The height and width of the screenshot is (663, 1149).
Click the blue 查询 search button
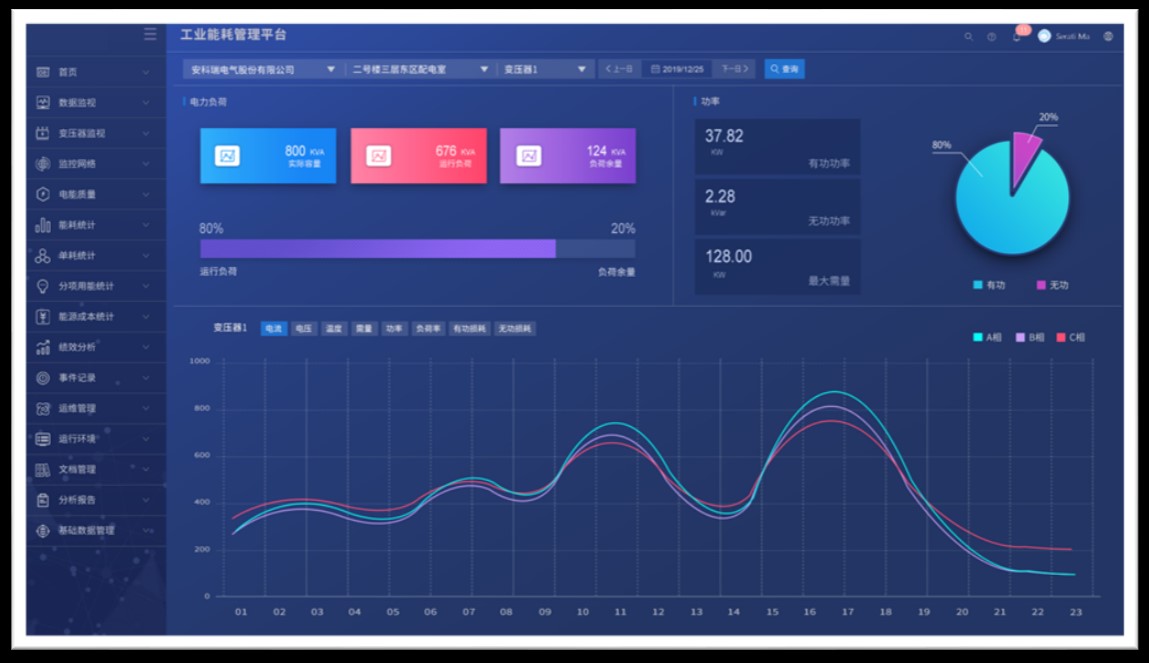tap(784, 69)
